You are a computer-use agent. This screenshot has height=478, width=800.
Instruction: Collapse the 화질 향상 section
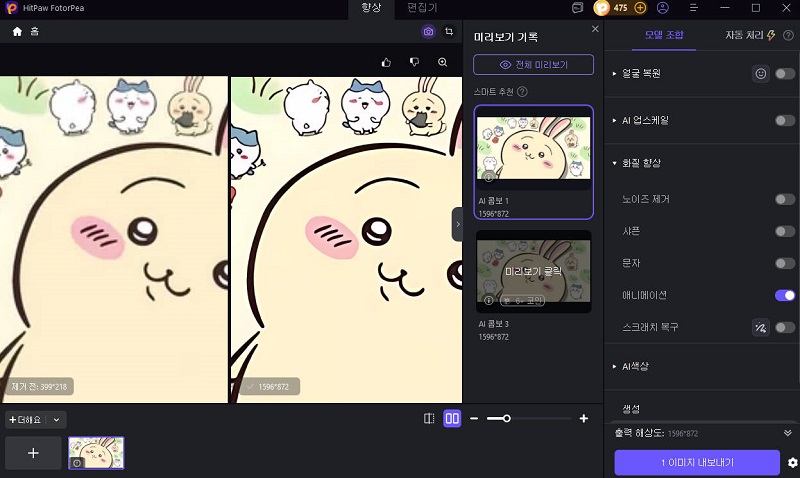pos(614,163)
